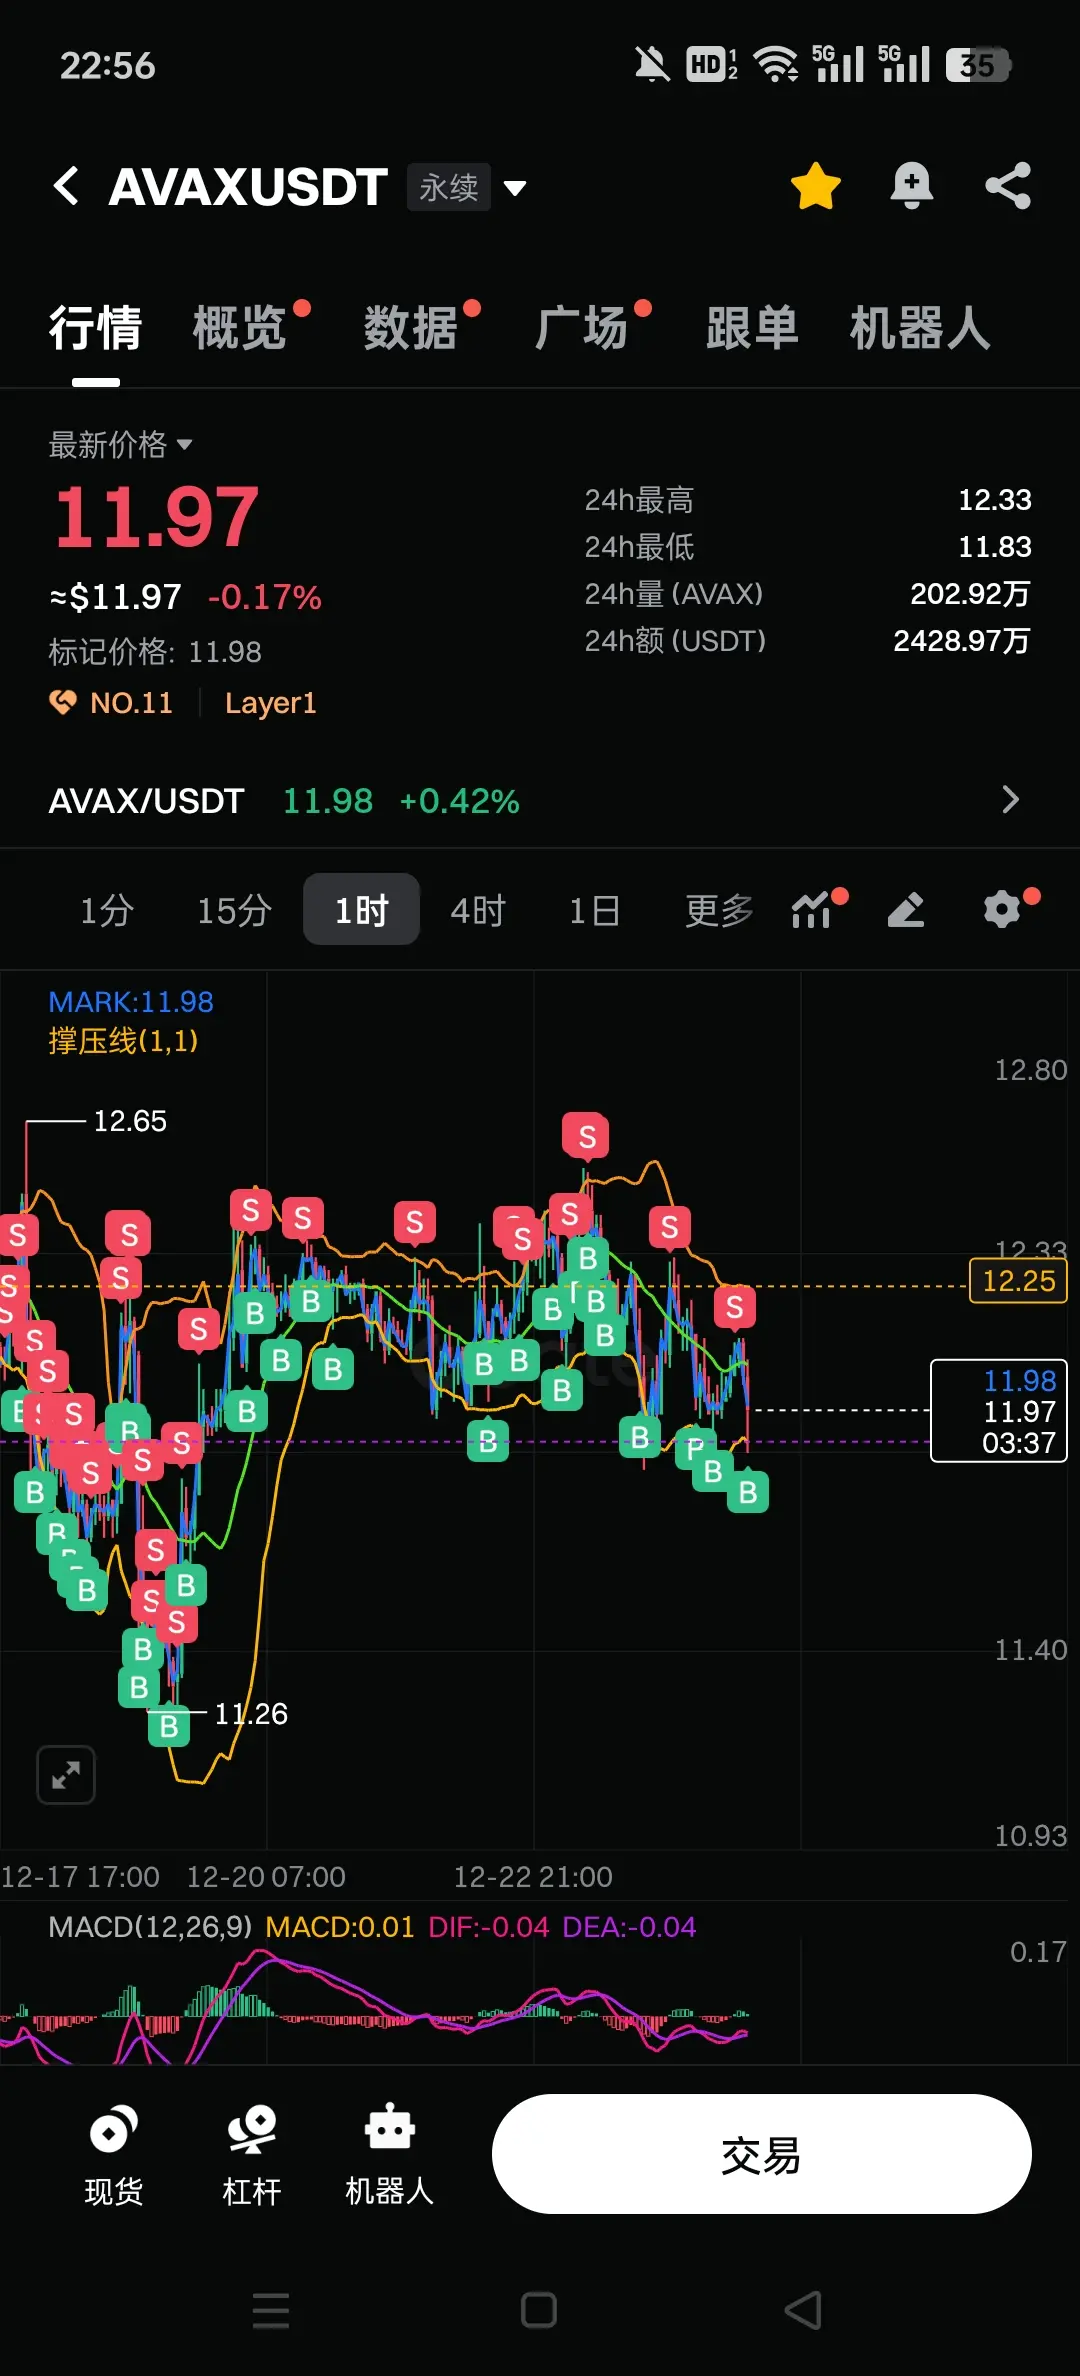Open the Layer1 category tag
1080x2376 pixels.
[x=270, y=703]
